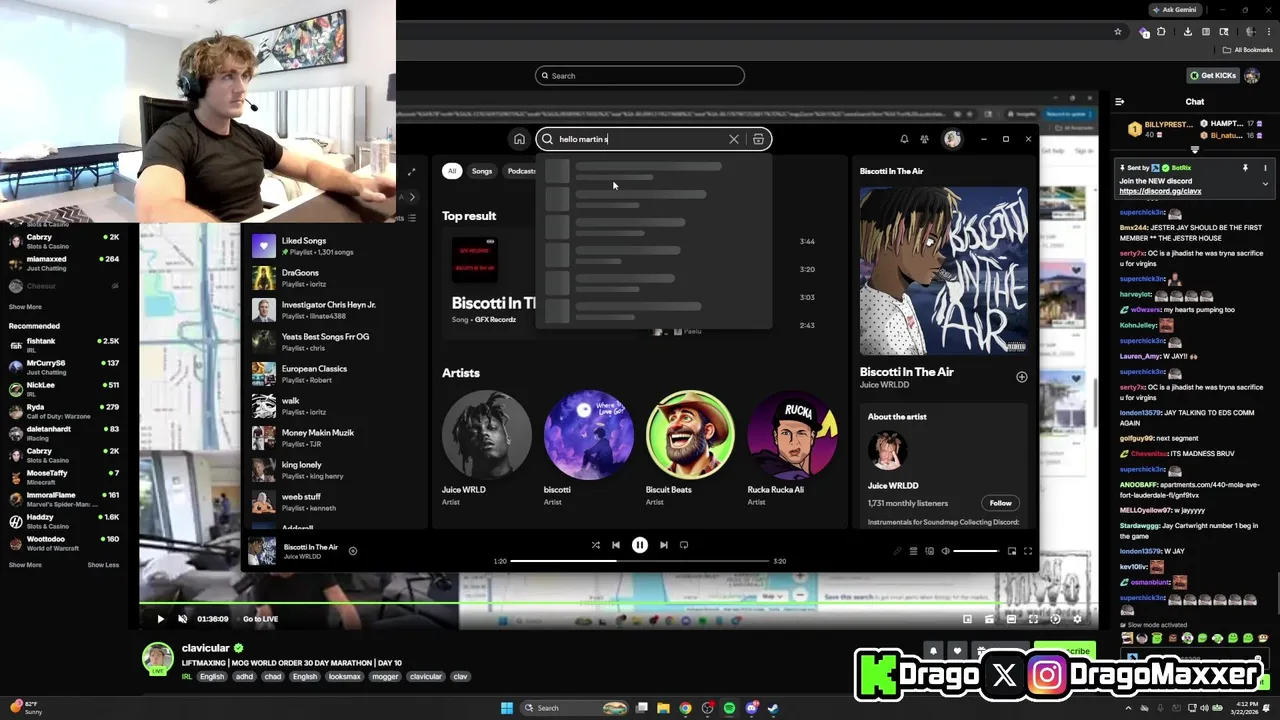Open All Bookmarks folder
Viewport: 1280px width, 720px height.
(x=1248, y=50)
